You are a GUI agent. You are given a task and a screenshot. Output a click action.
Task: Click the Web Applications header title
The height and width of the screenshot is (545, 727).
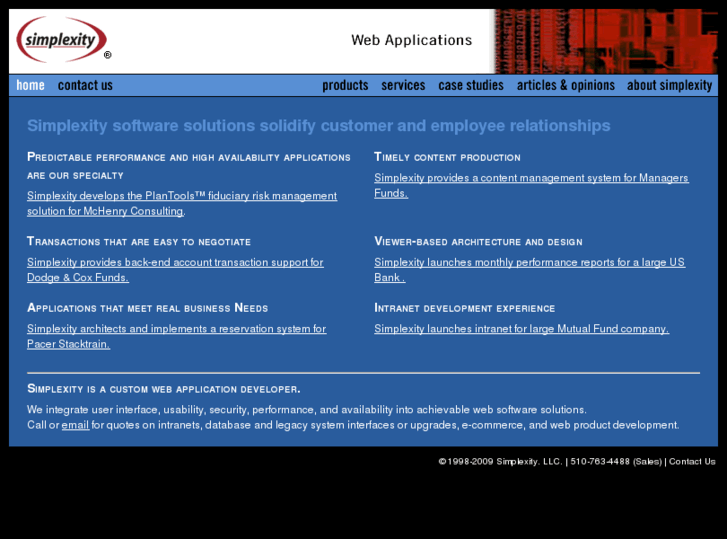coord(412,40)
